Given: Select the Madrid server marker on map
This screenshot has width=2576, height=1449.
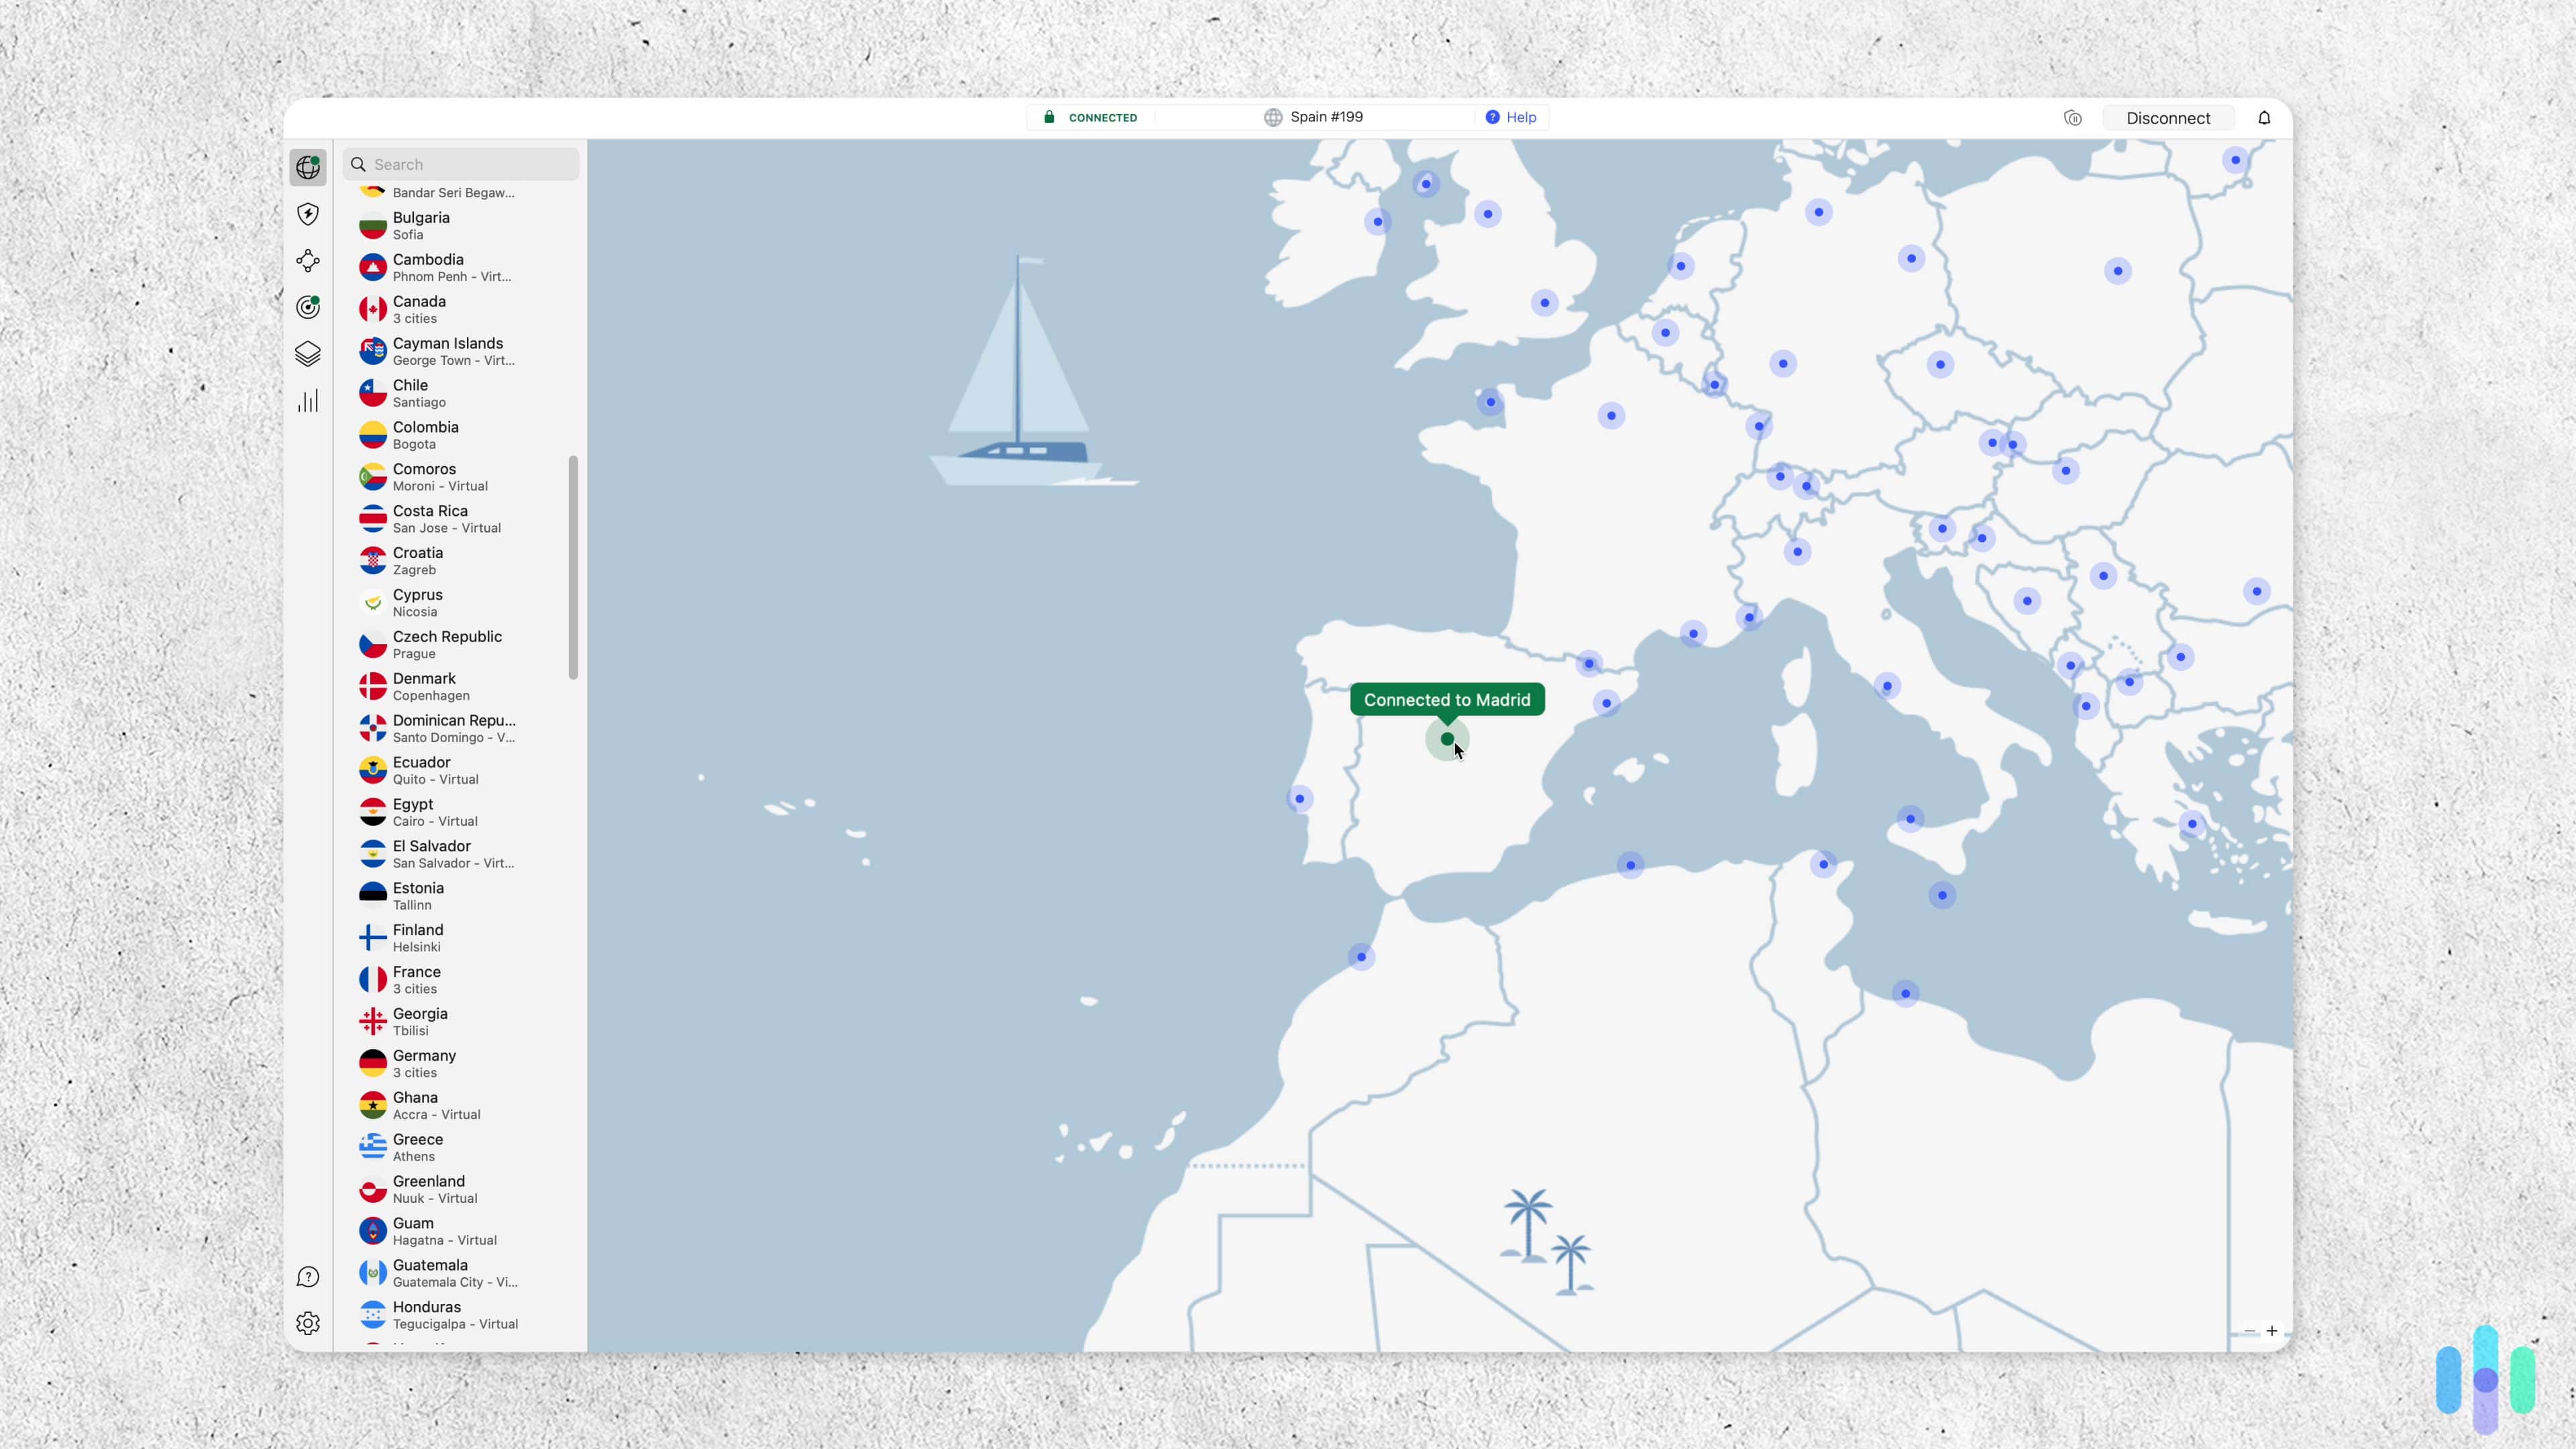Looking at the screenshot, I should (x=1447, y=740).
